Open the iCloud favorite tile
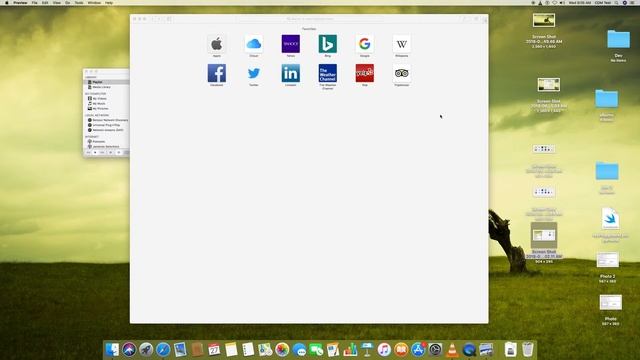640x360 pixels. 253,44
